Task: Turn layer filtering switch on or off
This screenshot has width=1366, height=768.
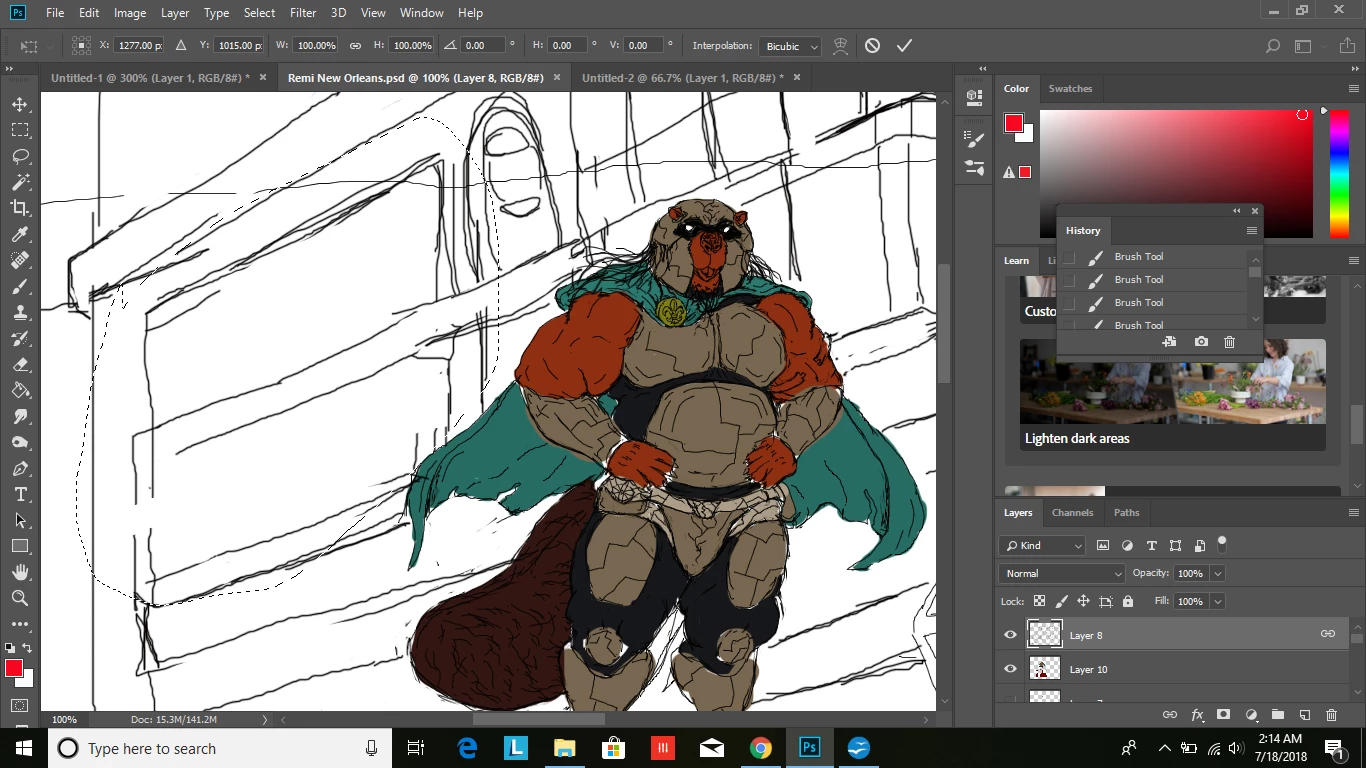Action: pyautogui.click(x=1222, y=544)
